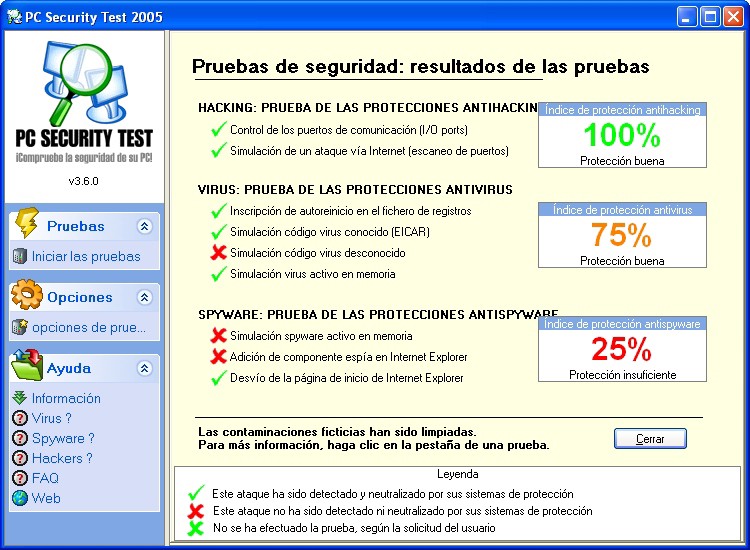Click the red X by componente espía

(x=218, y=356)
